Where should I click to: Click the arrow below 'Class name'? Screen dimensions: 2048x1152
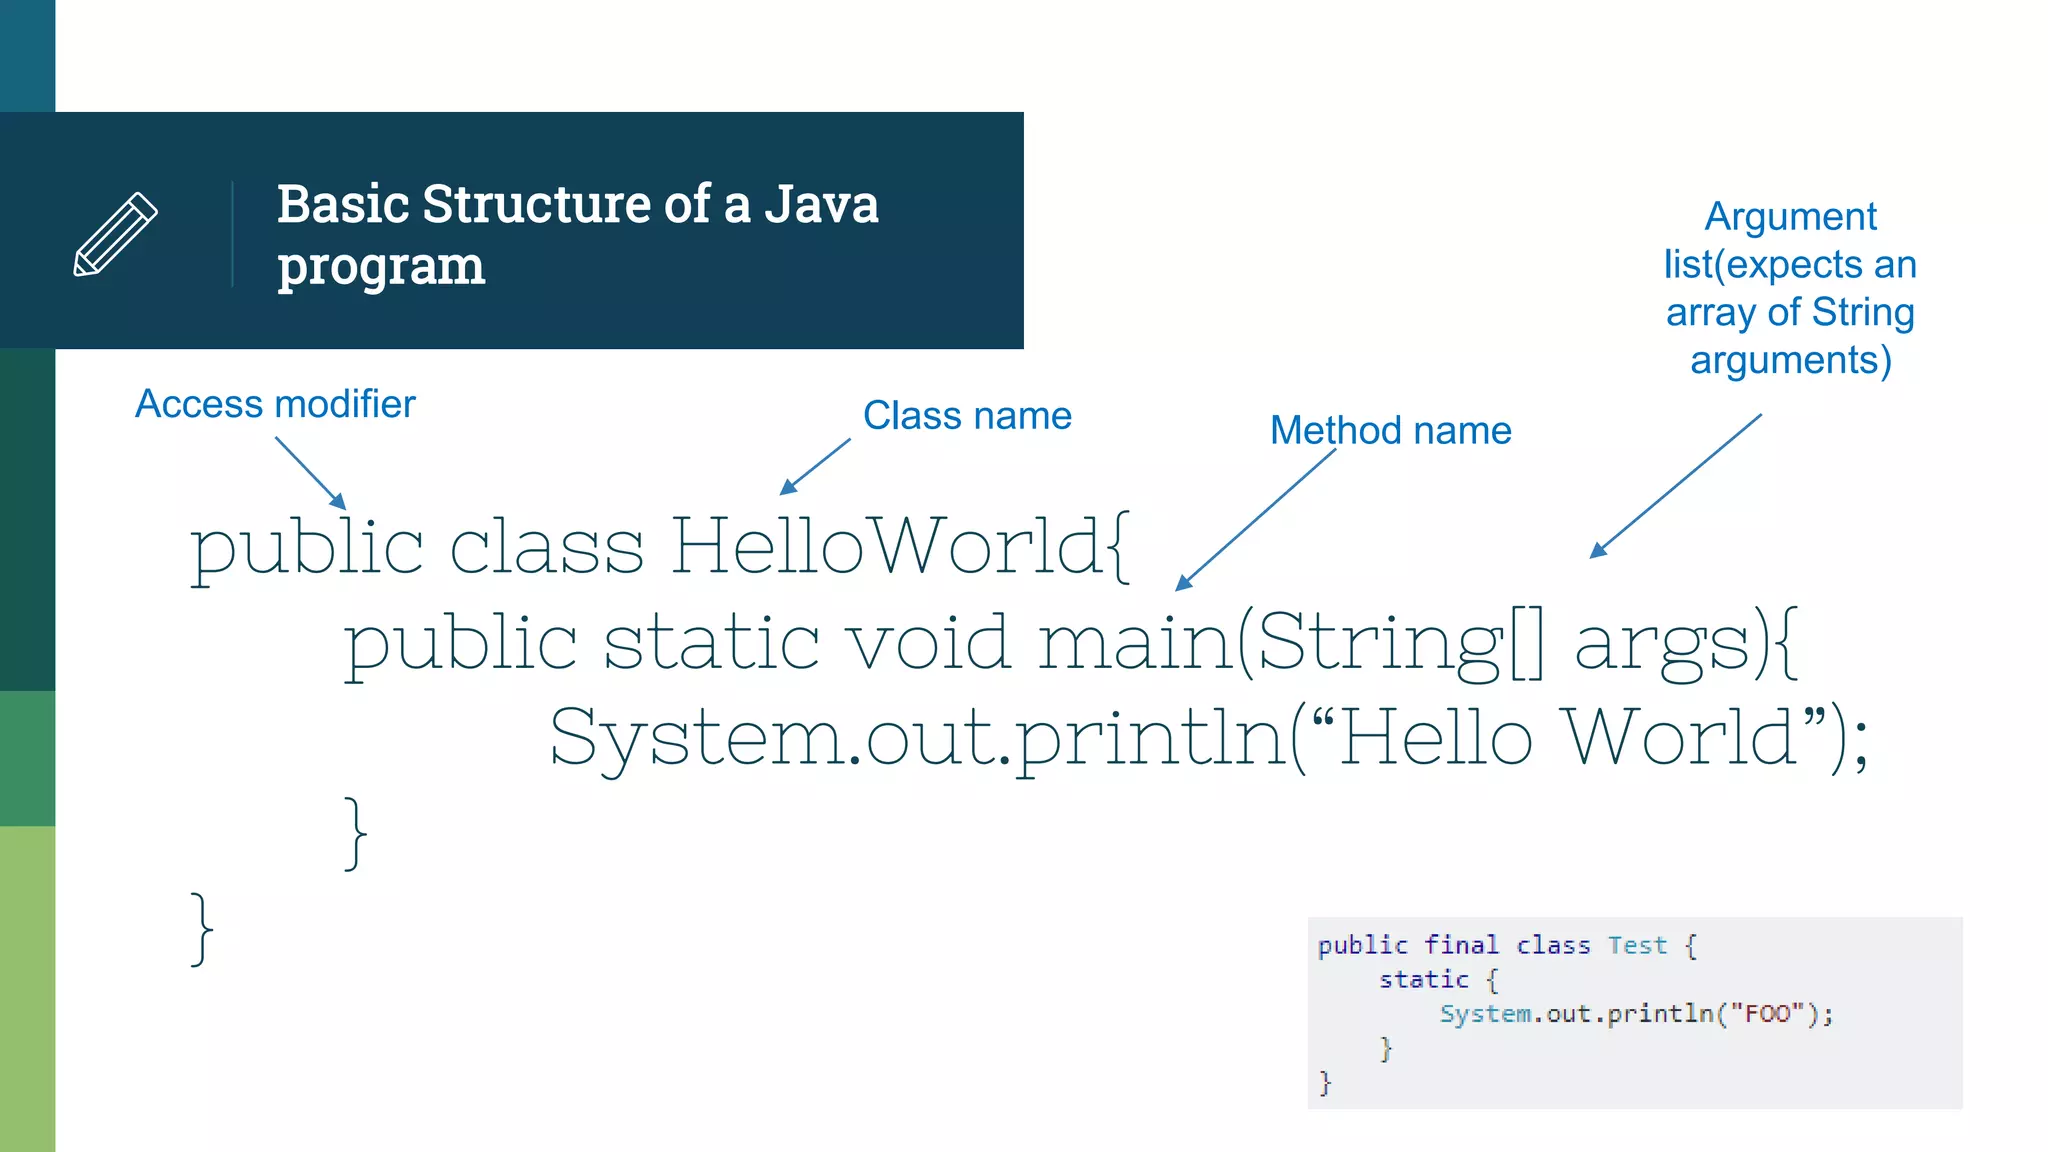tap(815, 466)
